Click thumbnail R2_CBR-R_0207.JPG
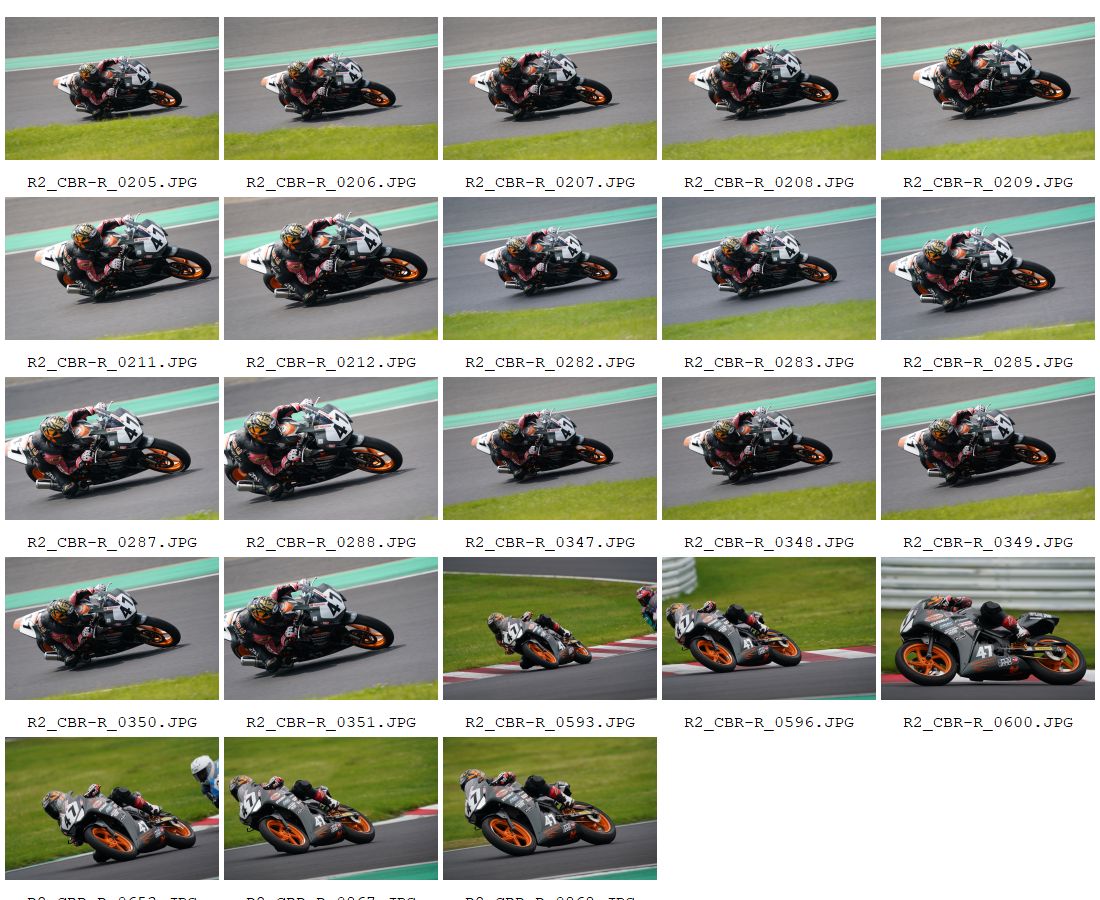Viewport: 1100px width, 900px height. (x=550, y=88)
